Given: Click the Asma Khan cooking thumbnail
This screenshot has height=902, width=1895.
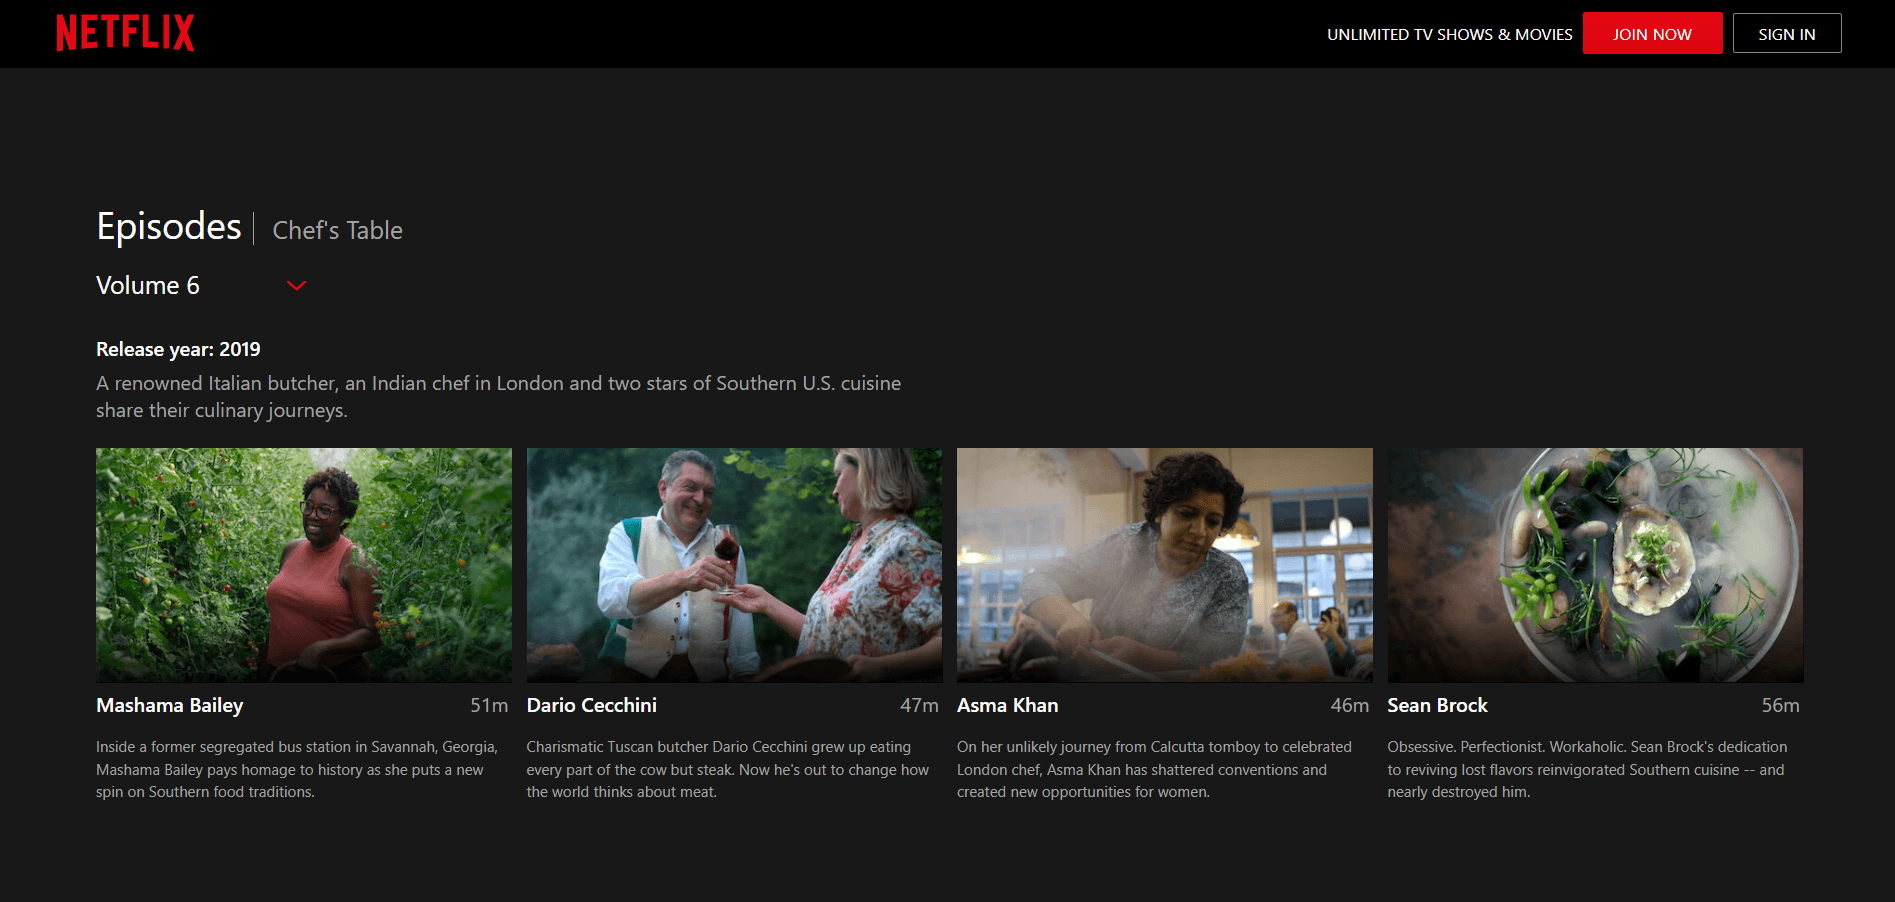Looking at the screenshot, I should coord(1164,565).
